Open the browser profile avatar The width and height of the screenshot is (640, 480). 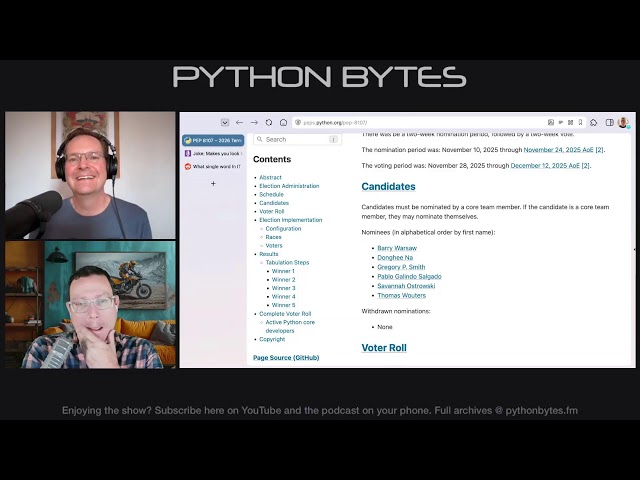point(623,122)
